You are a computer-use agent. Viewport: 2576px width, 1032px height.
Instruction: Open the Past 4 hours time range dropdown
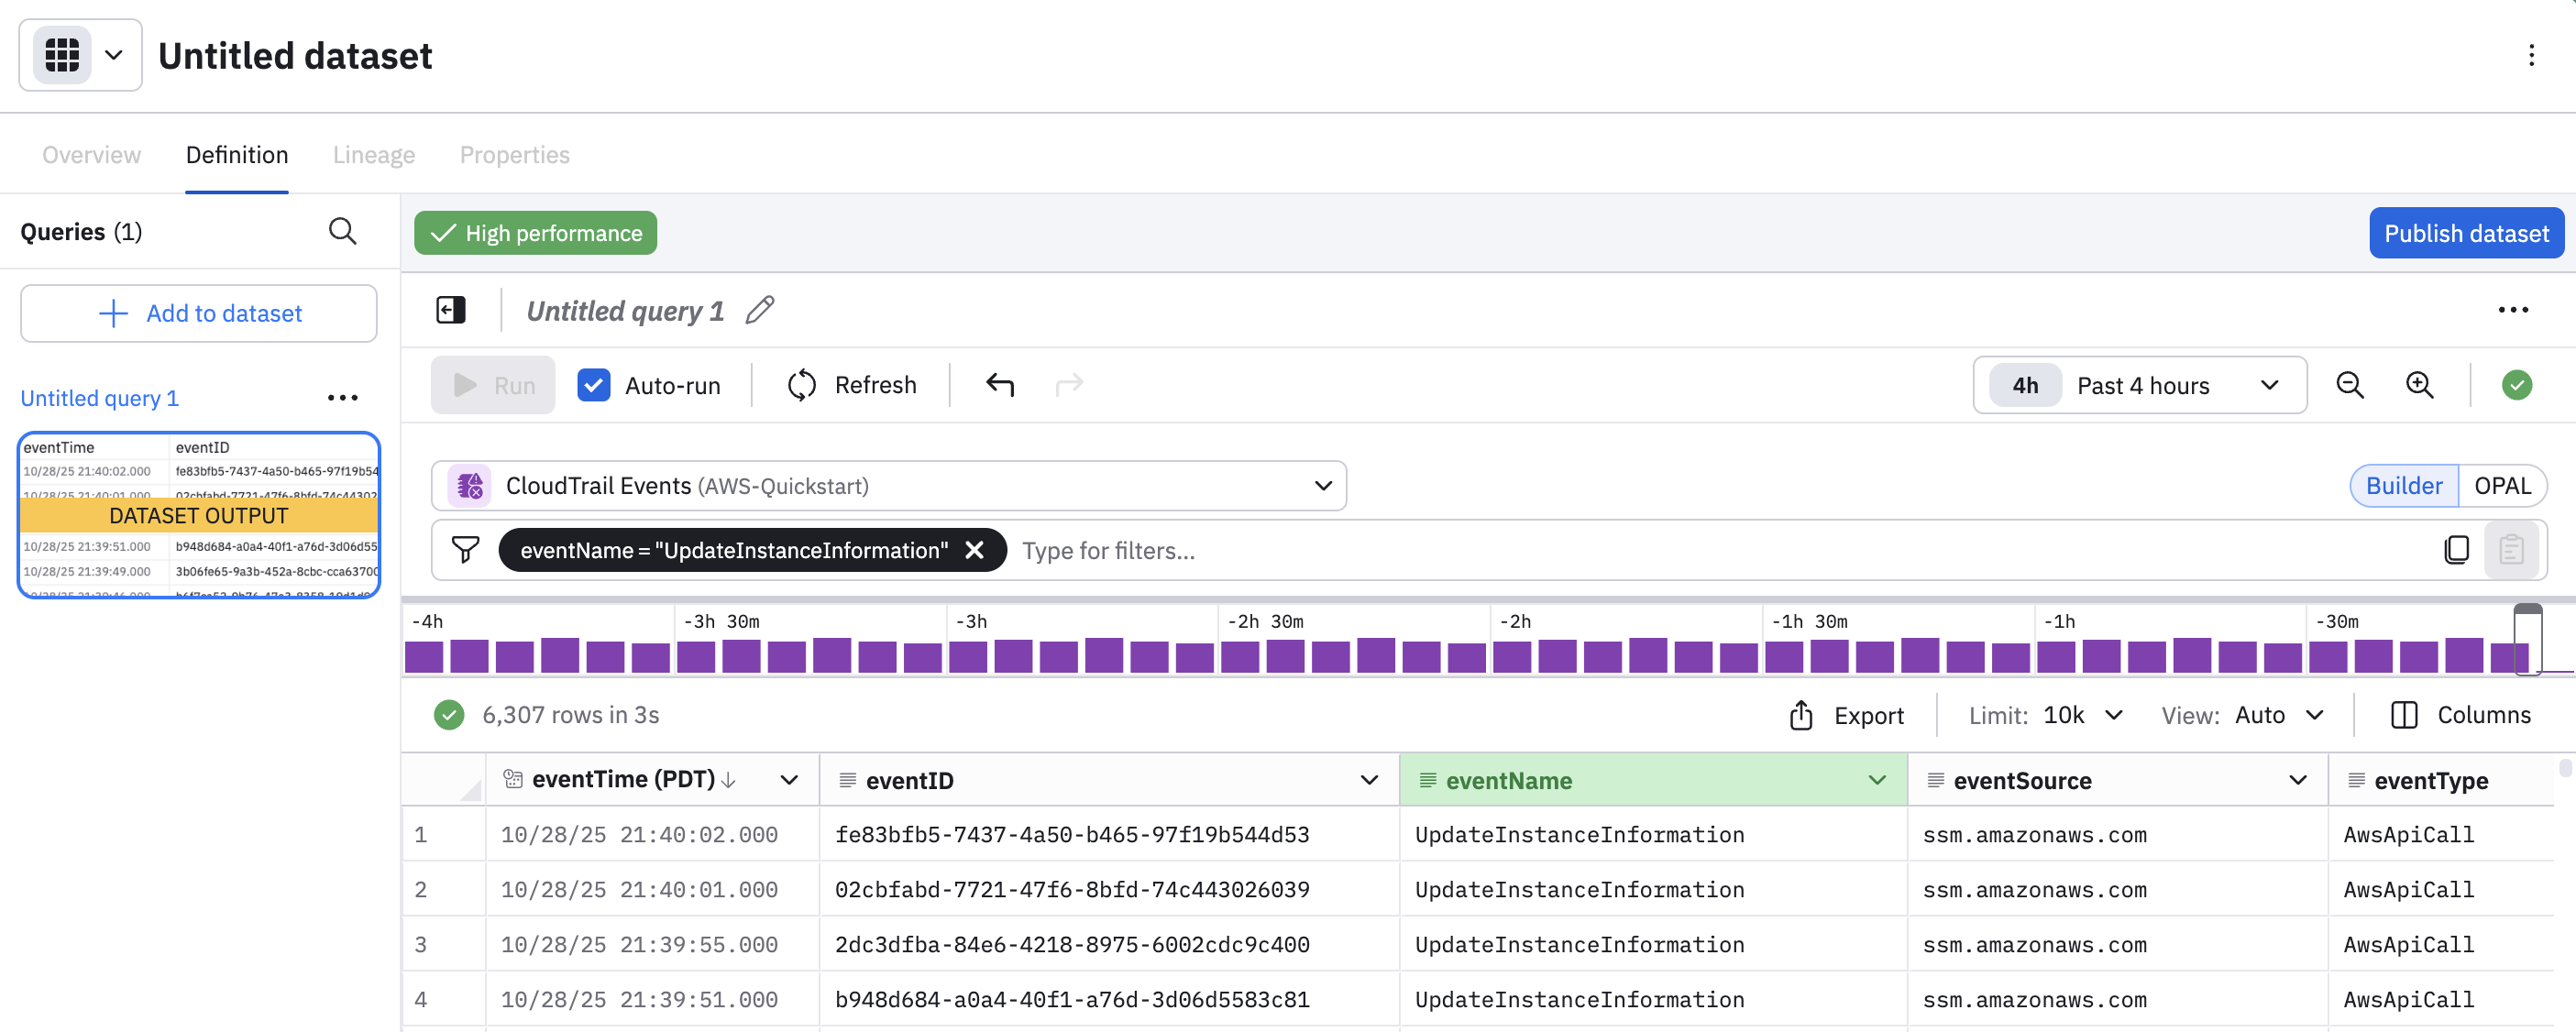tap(2268, 384)
